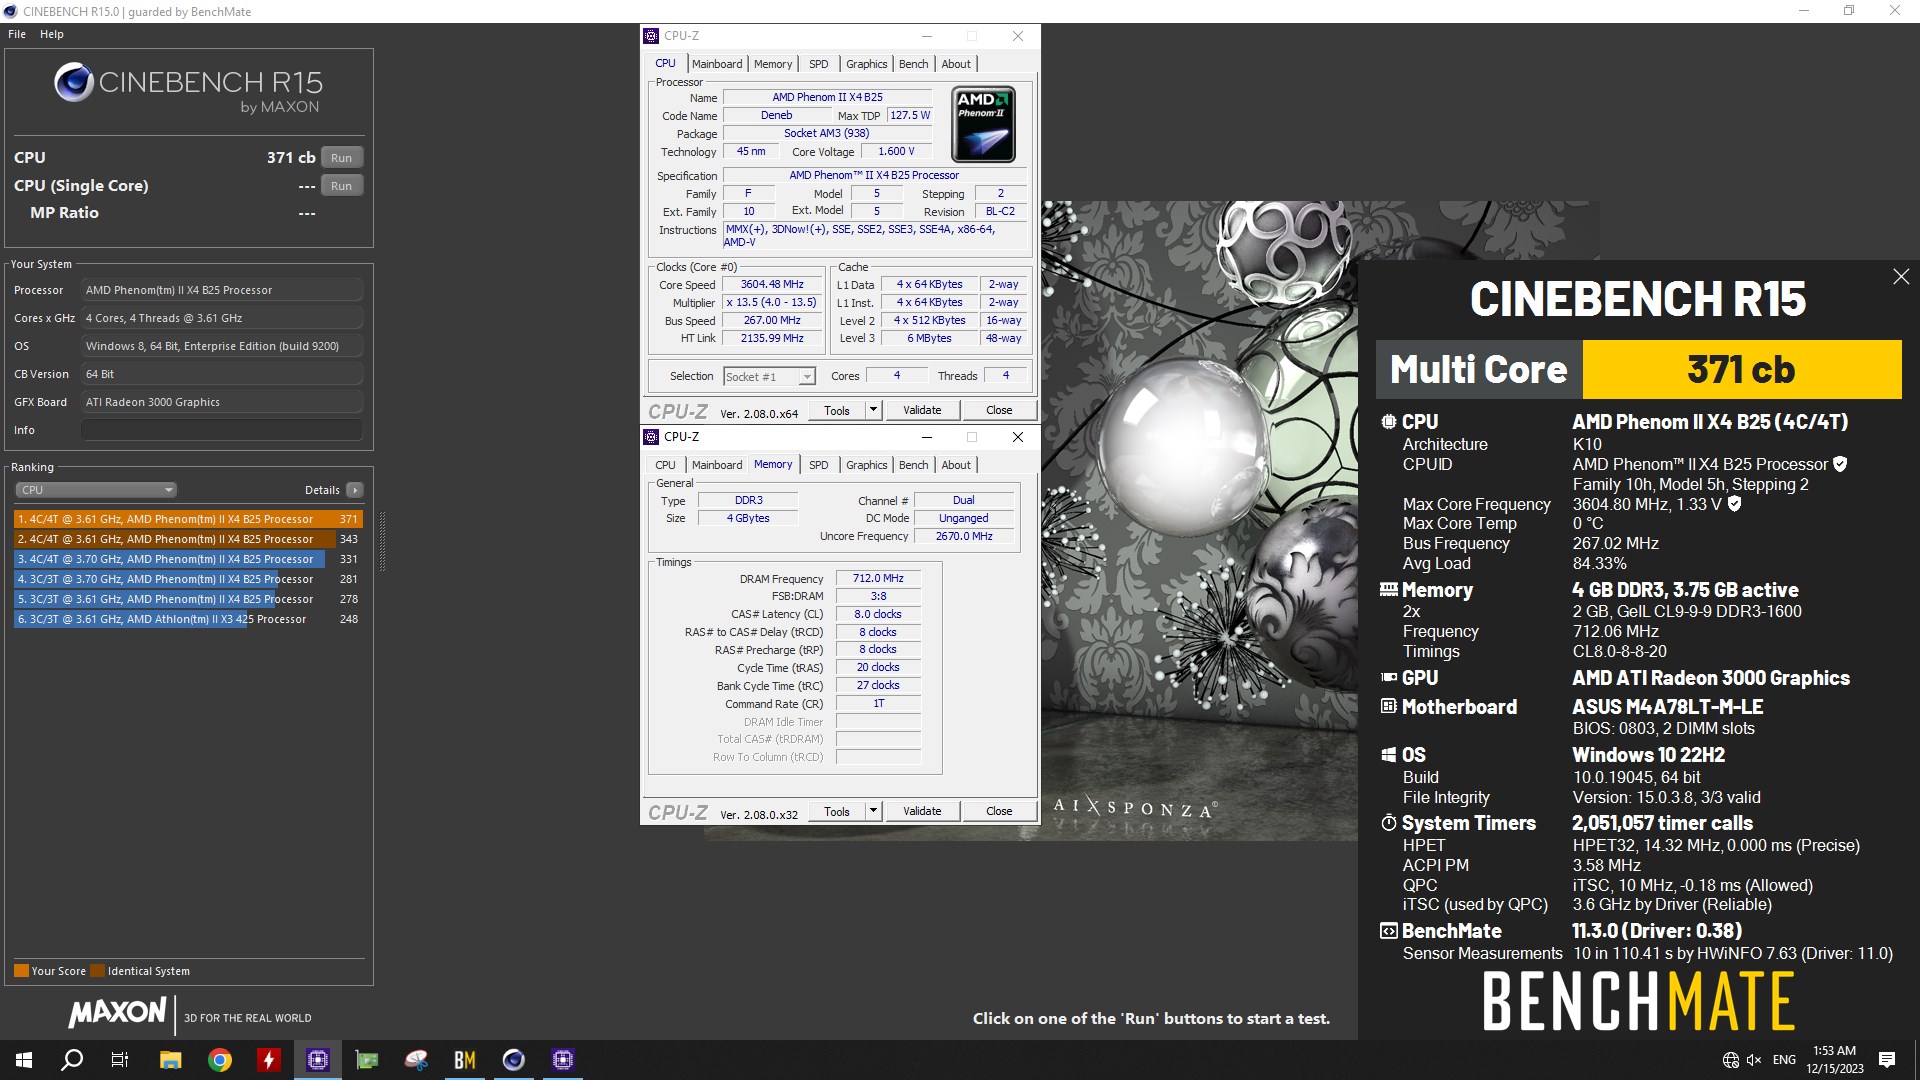Open File Explorer from the taskbar
The height and width of the screenshot is (1080, 1920).
click(170, 1060)
